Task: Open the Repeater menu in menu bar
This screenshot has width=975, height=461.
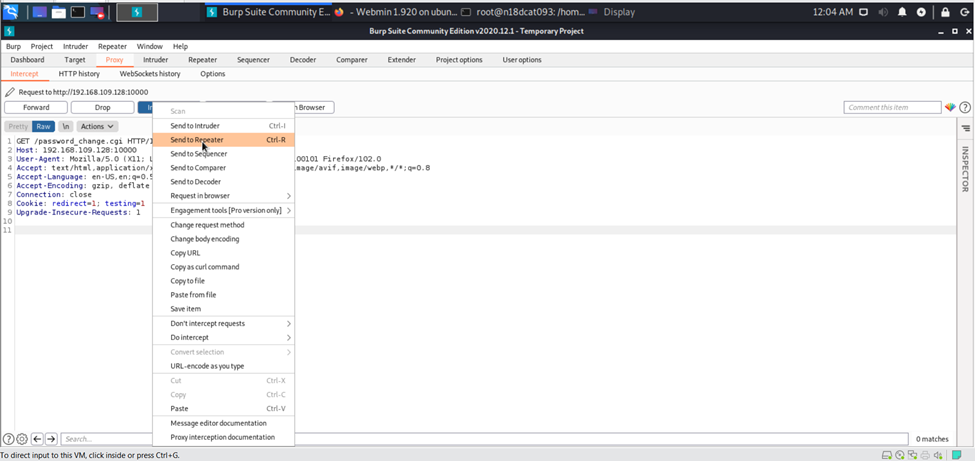Action: coord(113,47)
